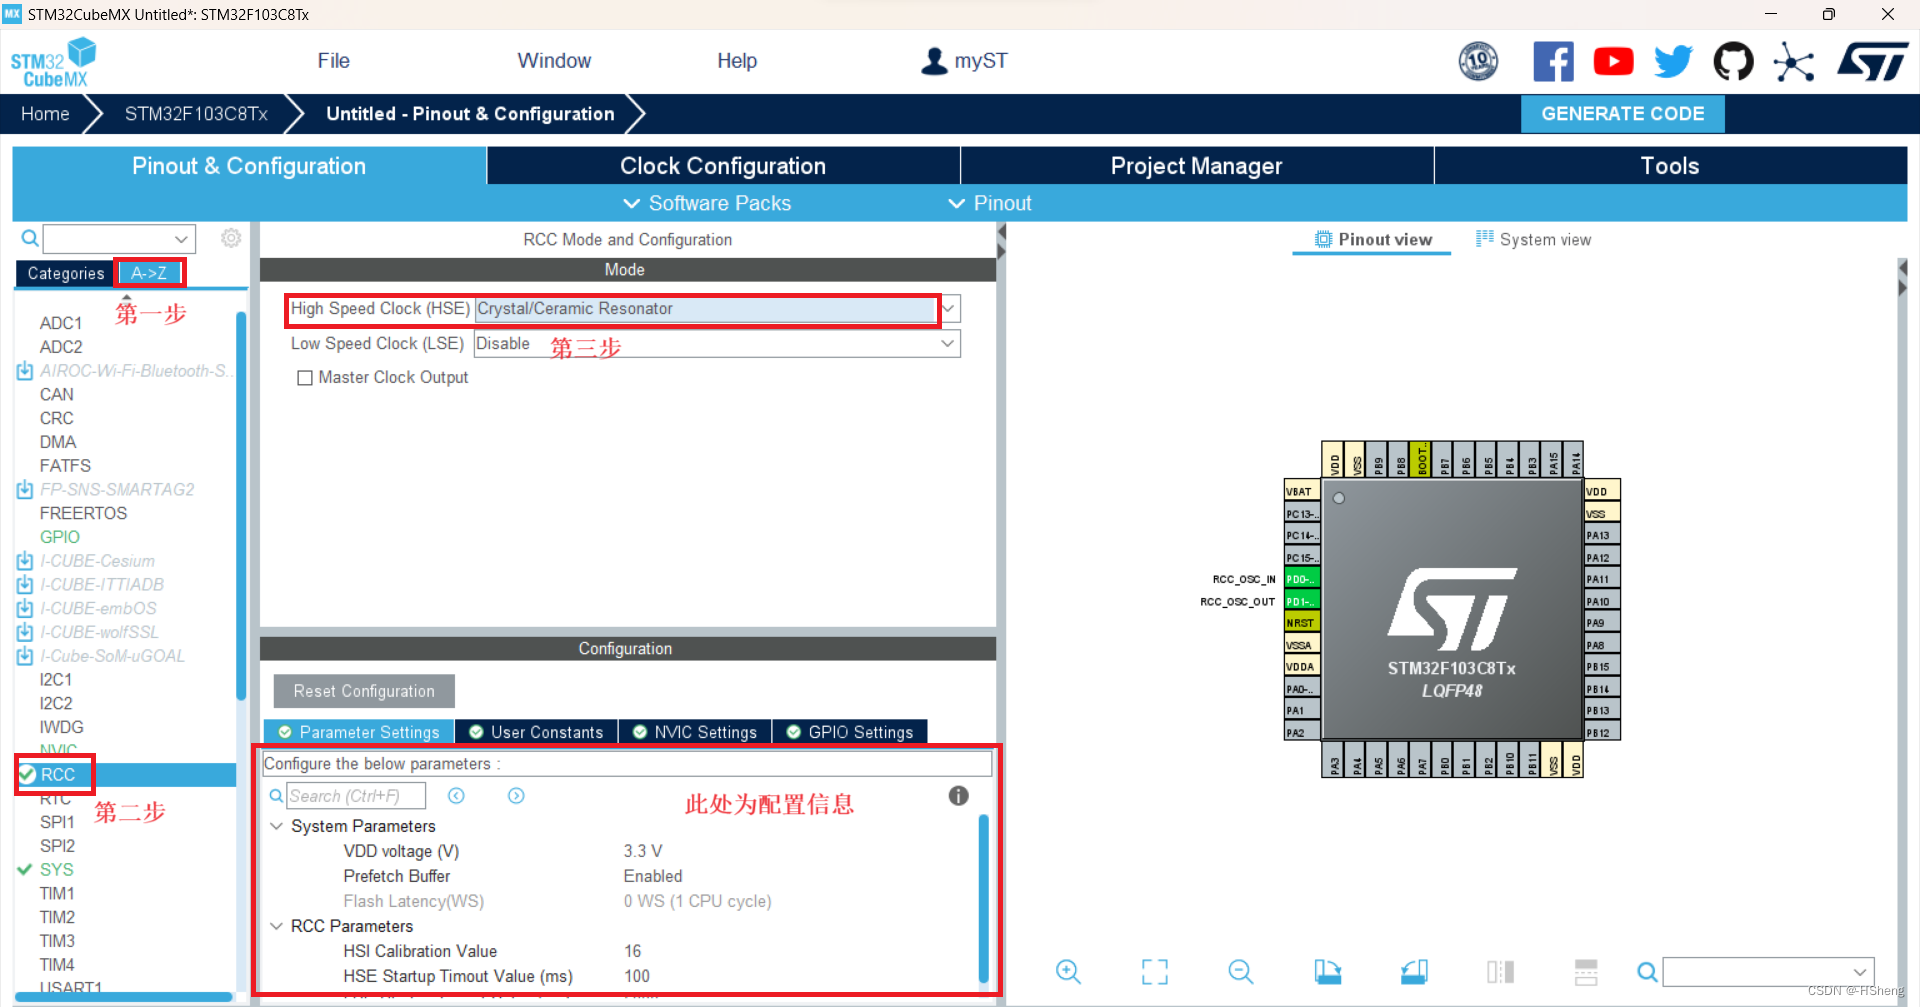
Task: Click the best-fit pinout view icon
Action: pyautogui.click(x=1154, y=971)
